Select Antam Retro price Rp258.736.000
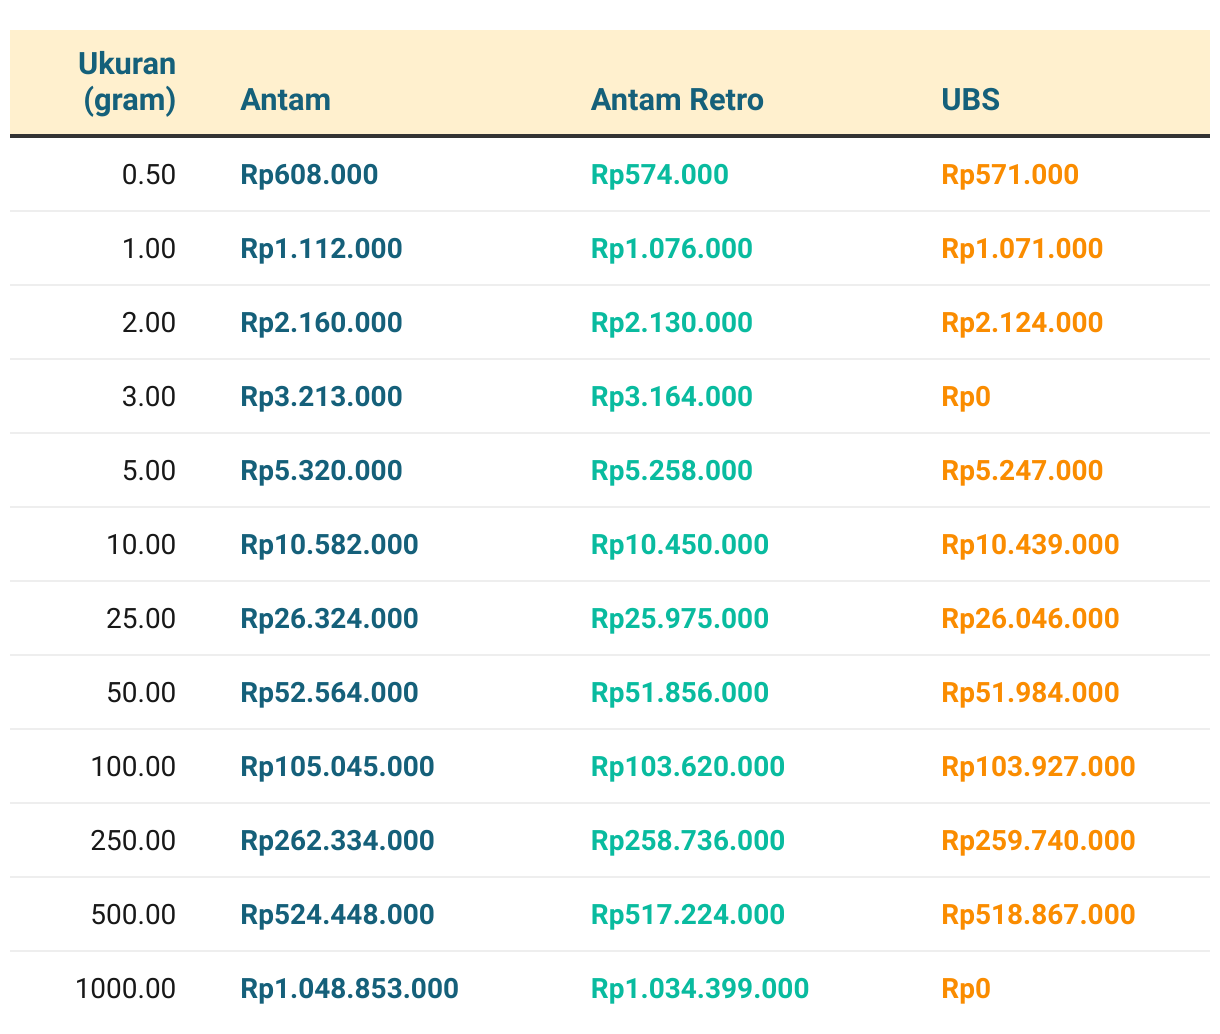This screenshot has width=1220, height=1034. [688, 841]
